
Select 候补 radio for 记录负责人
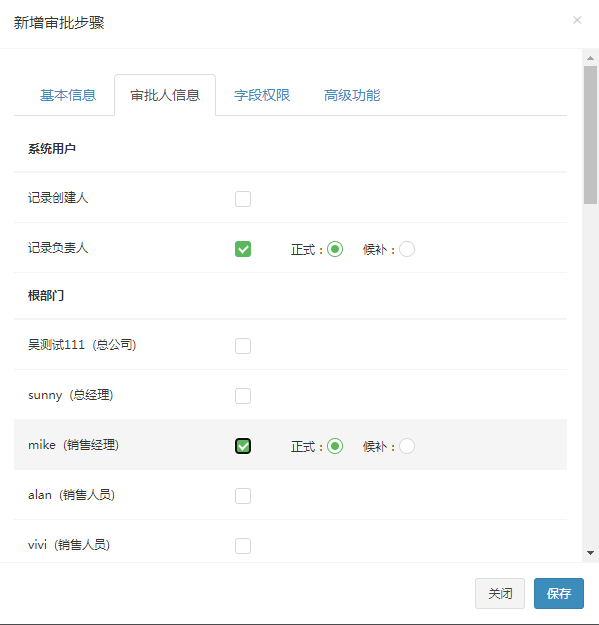pyautogui.click(x=407, y=249)
